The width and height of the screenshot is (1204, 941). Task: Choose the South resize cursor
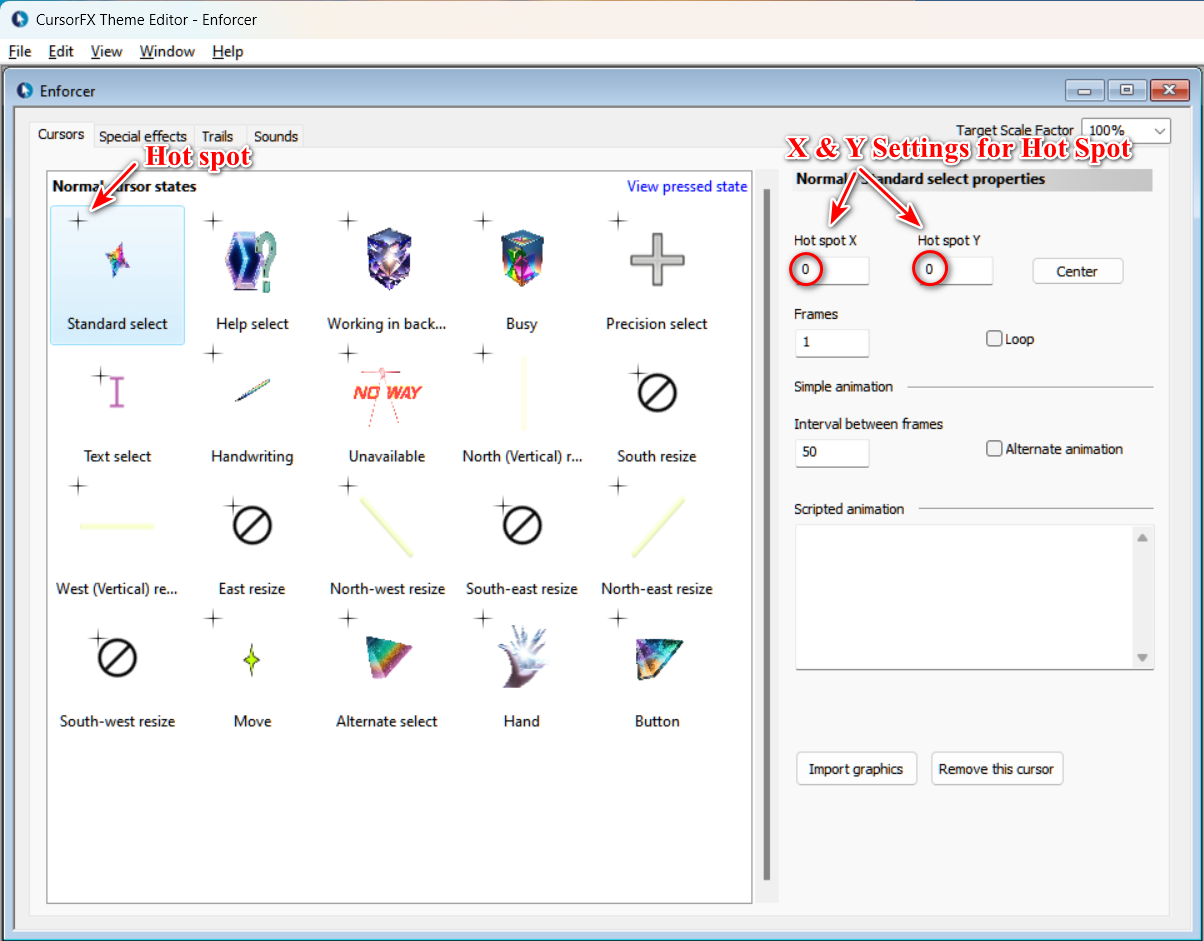click(x=657, y=408)
